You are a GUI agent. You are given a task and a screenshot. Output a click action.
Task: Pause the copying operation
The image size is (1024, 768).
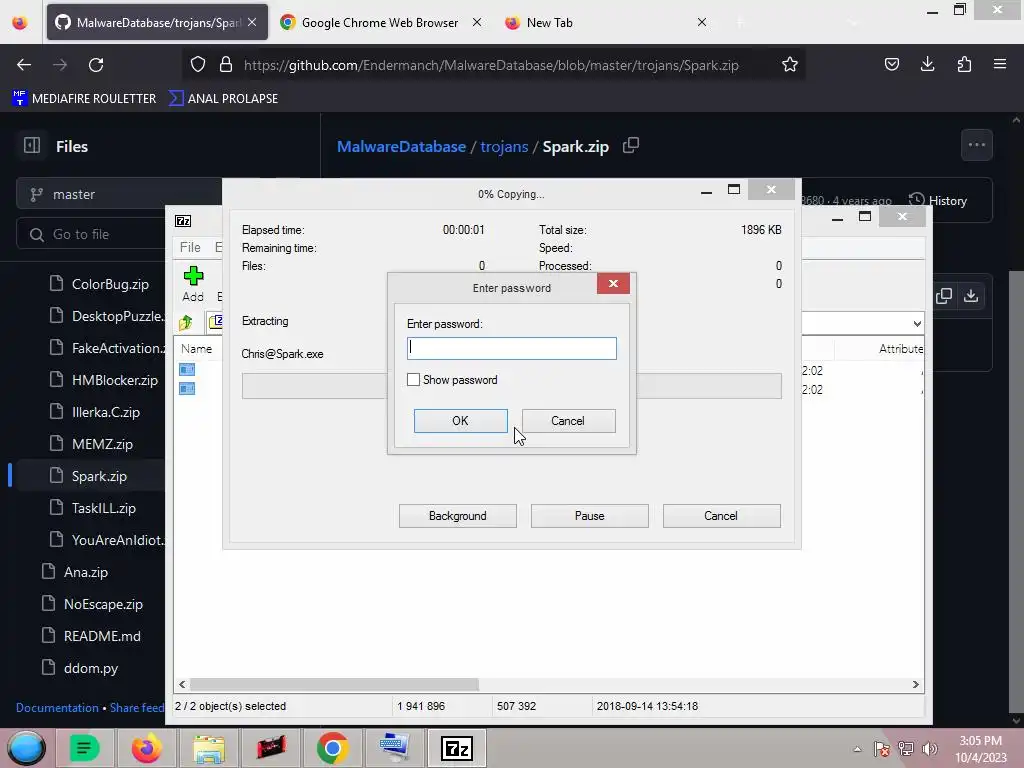(x=589, y=515)
